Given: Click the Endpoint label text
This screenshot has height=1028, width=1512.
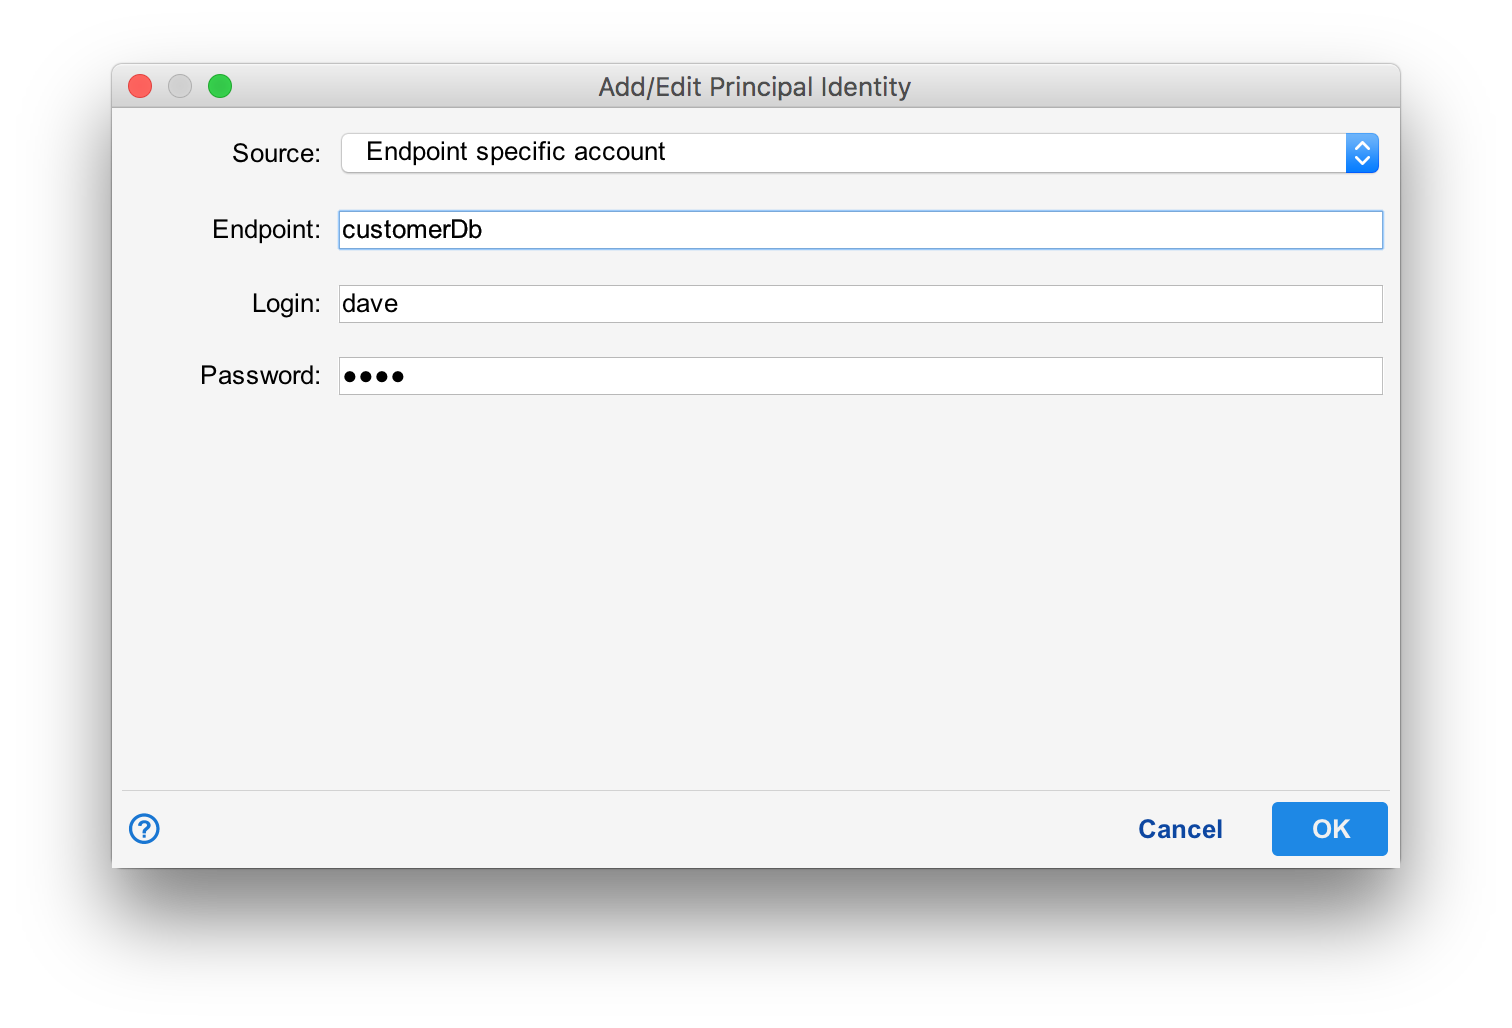Looking at the screenshot, I should [x=265, y=229].
